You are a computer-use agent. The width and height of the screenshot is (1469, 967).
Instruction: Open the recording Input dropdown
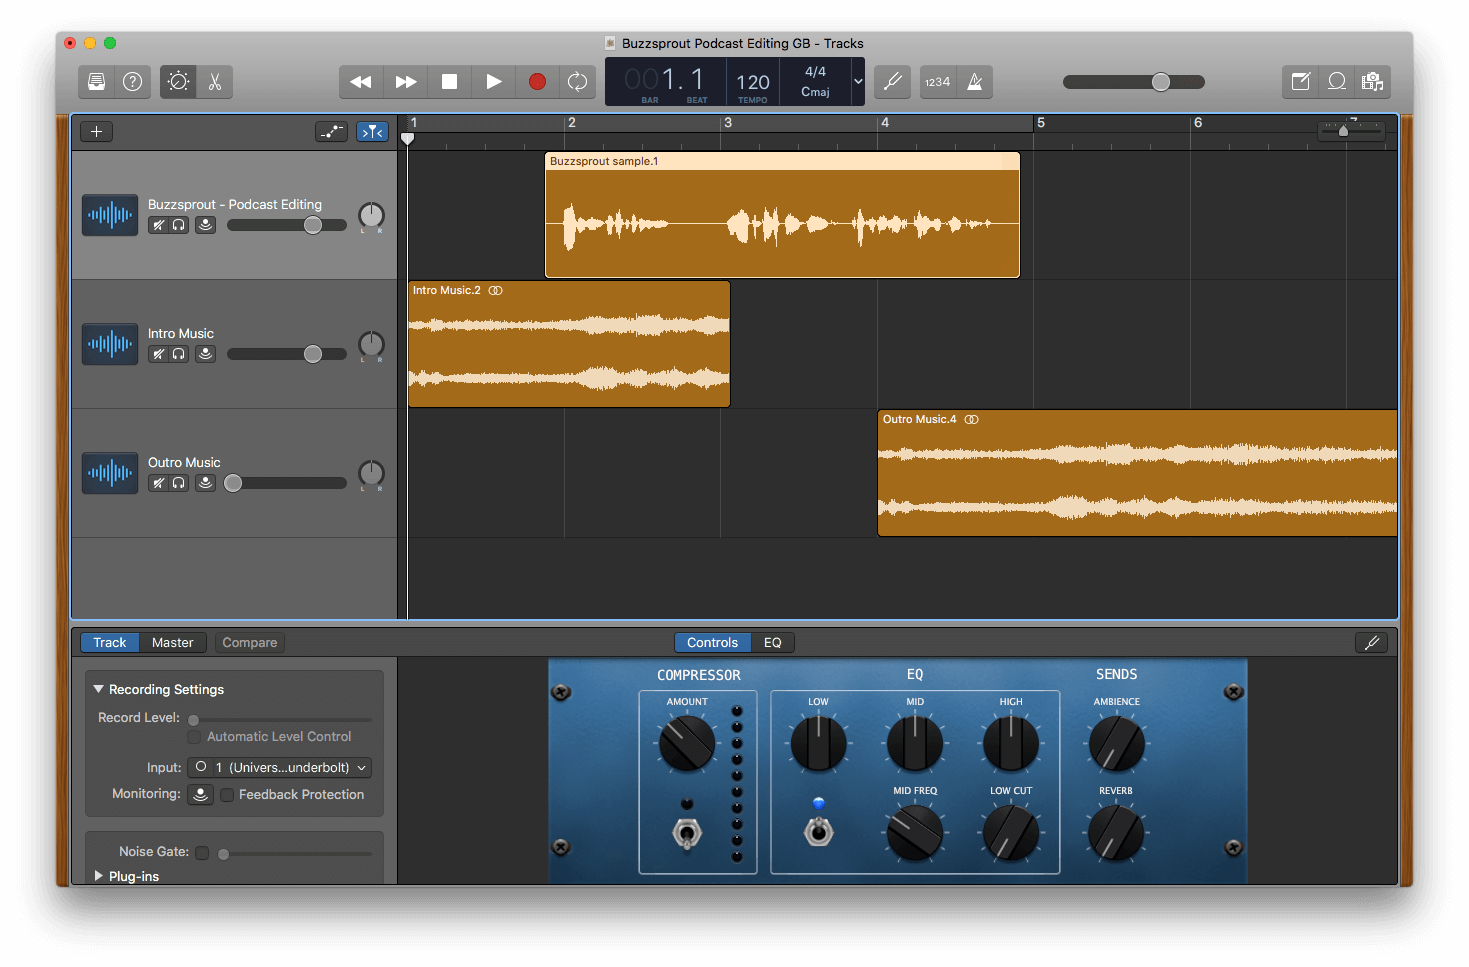279,767
